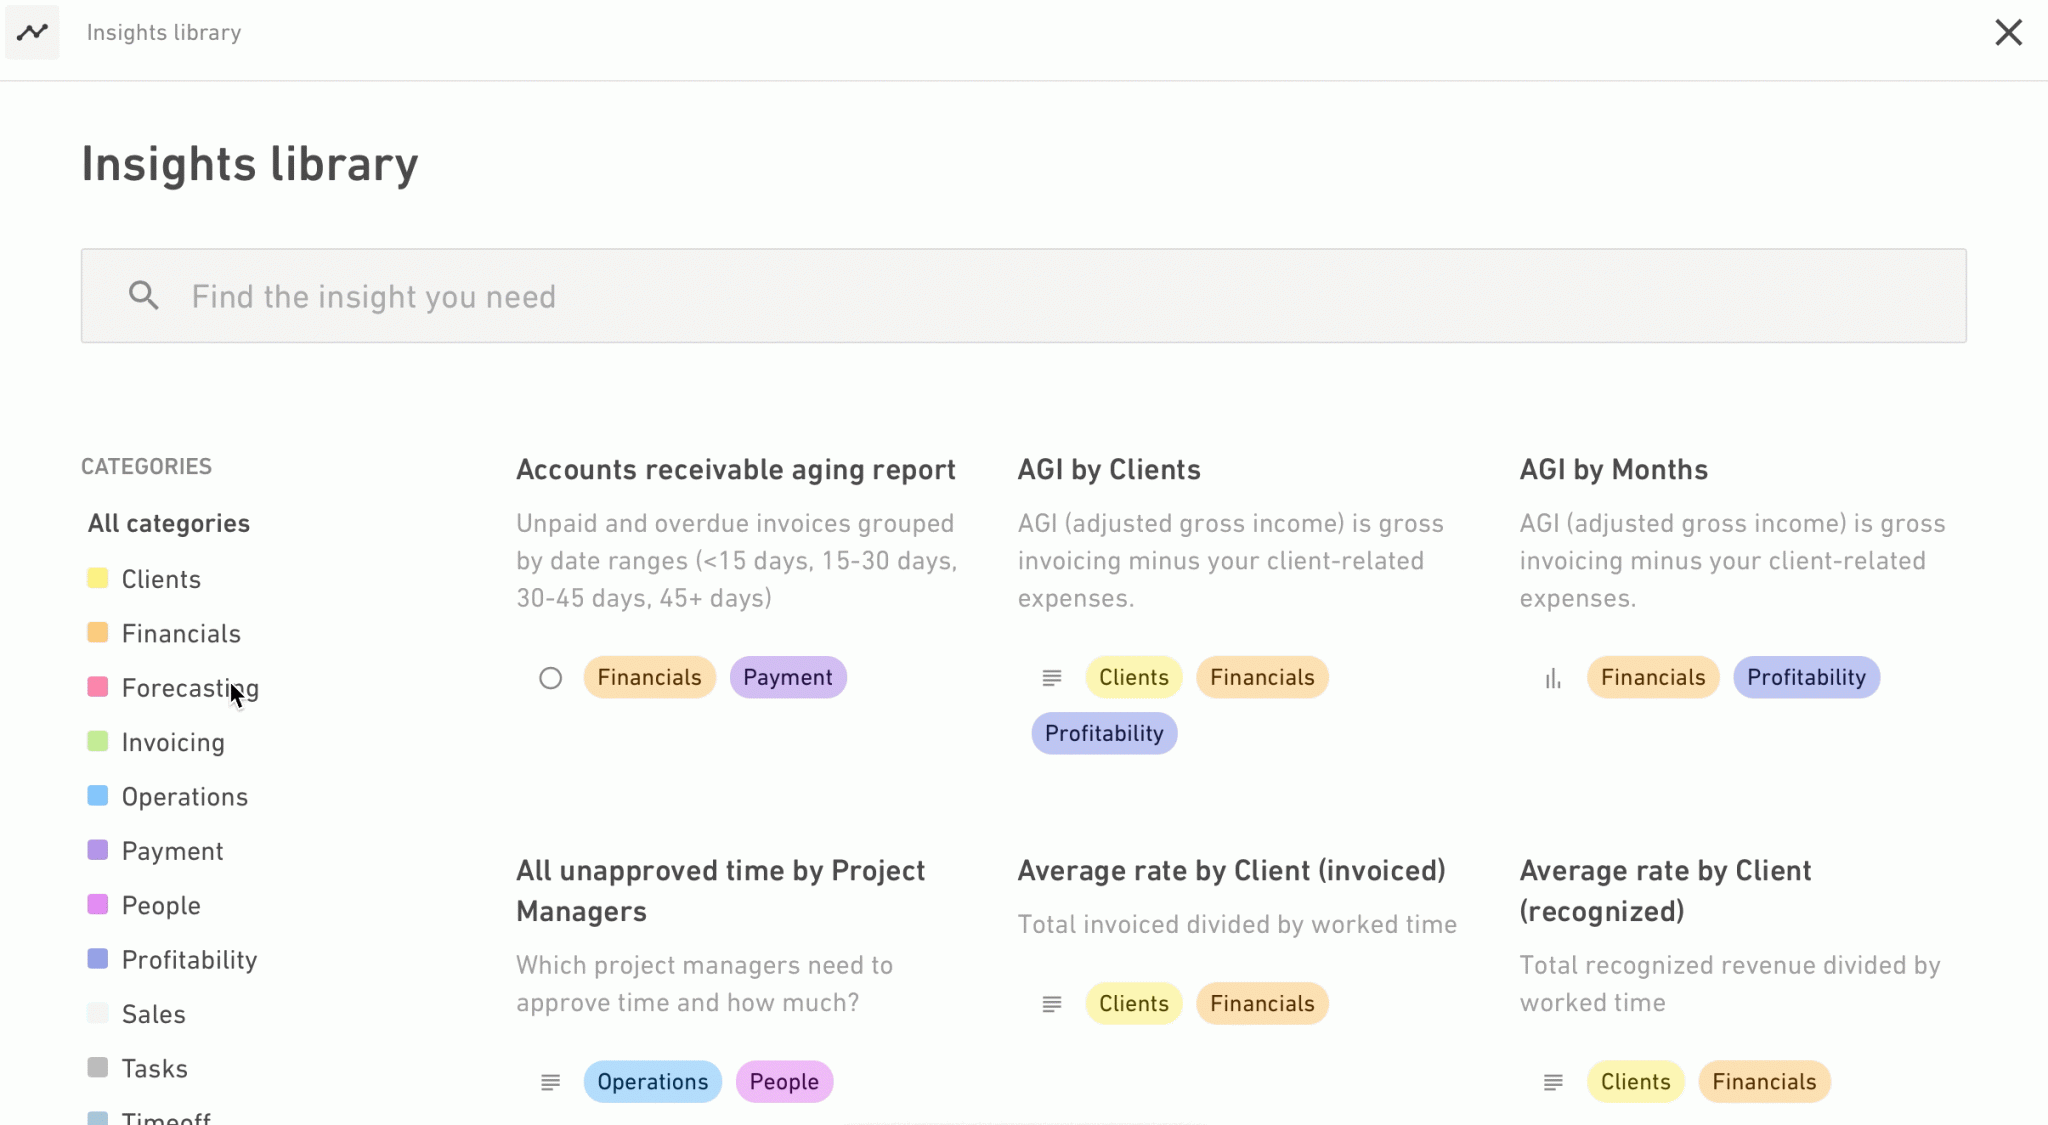
Task: Click Profitability tag on AGI by Months
Action: tap(1806, 677)
